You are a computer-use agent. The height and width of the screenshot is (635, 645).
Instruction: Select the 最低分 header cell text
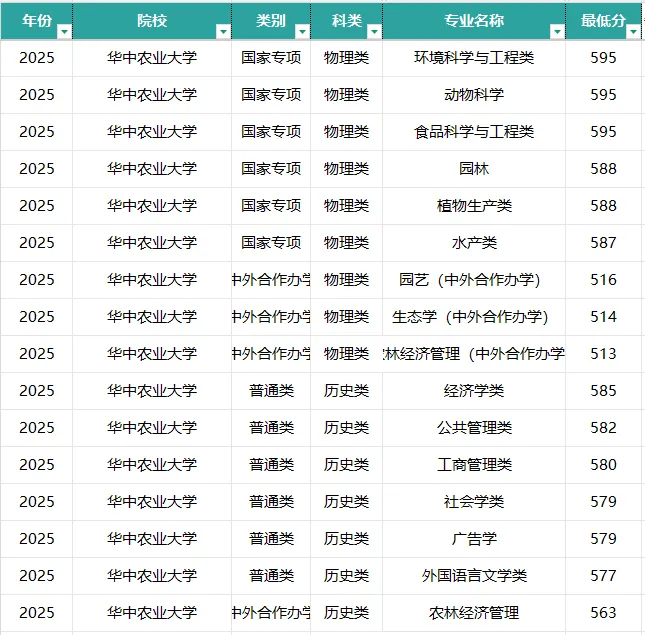603,21
